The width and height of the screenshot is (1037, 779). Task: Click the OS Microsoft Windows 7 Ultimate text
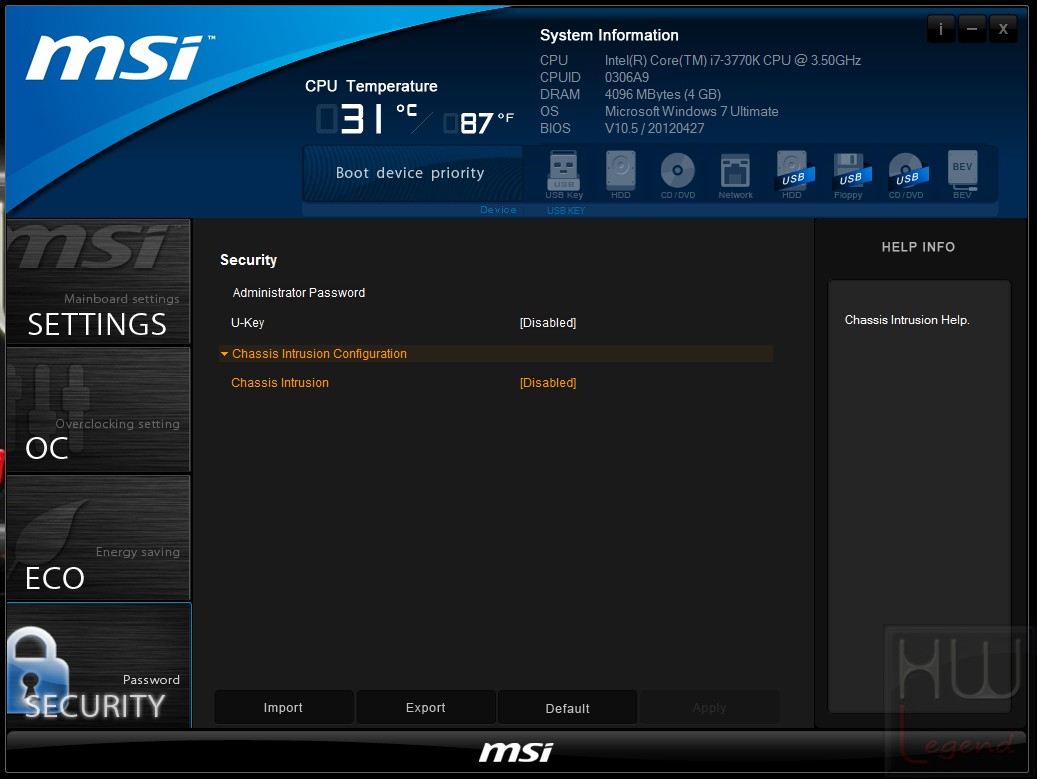pos(691,112)
